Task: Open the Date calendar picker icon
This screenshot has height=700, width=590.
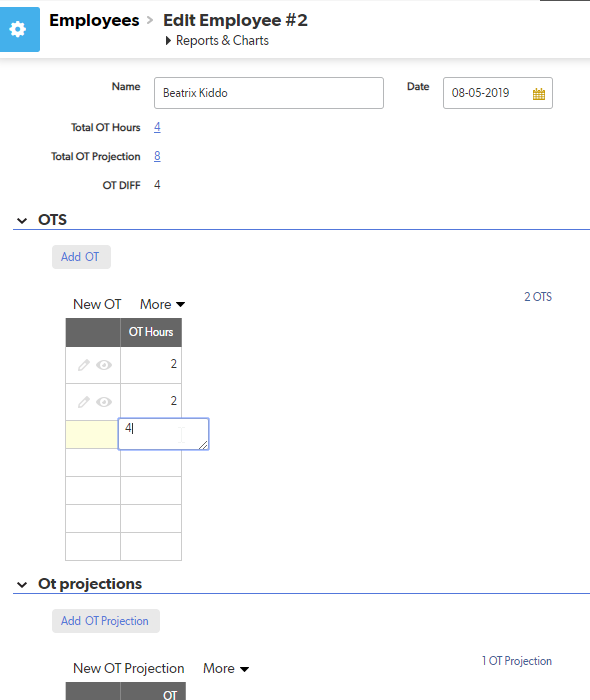Action: [x=539, y=94]
